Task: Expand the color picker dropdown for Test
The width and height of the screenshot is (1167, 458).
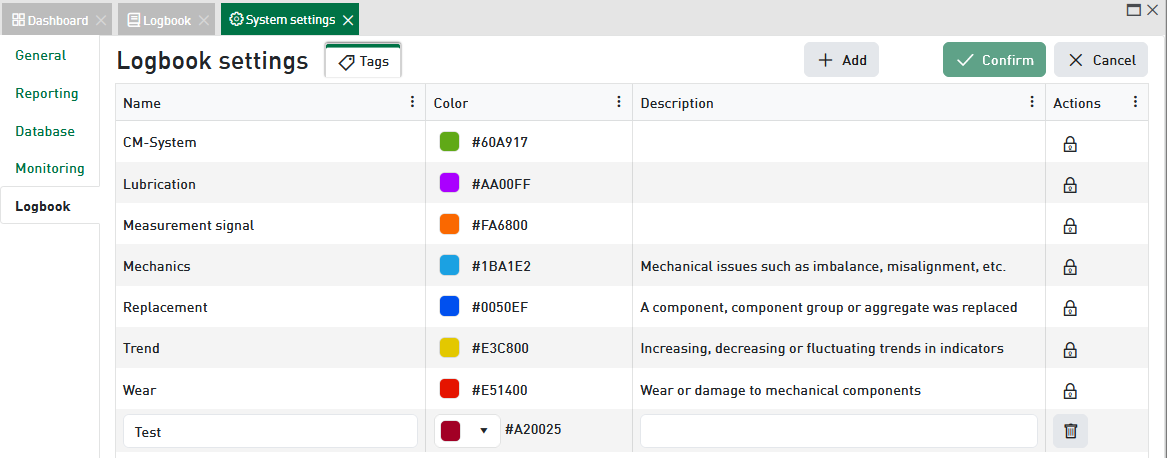Action: click(484, 431)
